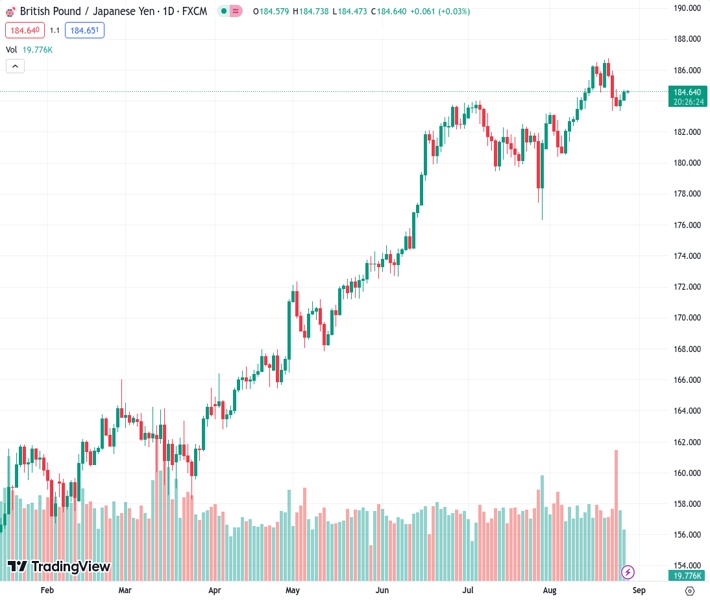Screen dimensions: 710x600
Task: Click the Feb label on the time axis
Action: tap(47, 591)
